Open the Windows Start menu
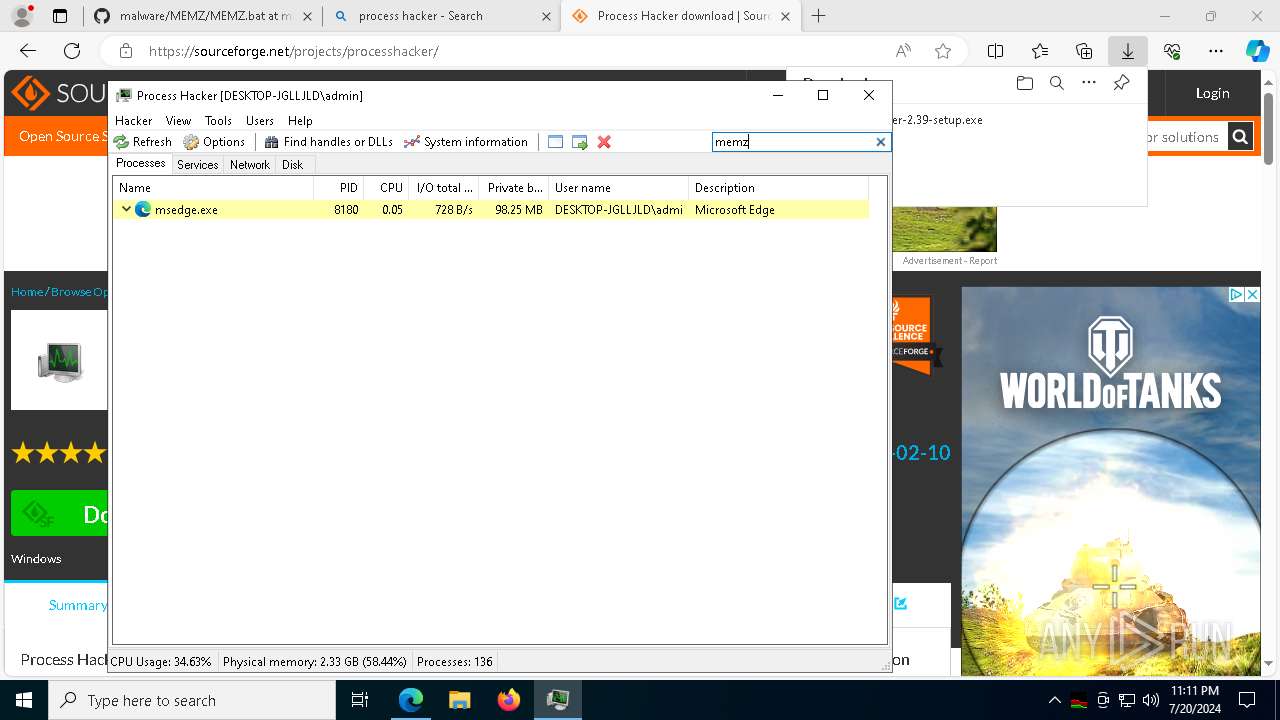The width and height of the screenshot is (1280, 720). tap(24, 700)
